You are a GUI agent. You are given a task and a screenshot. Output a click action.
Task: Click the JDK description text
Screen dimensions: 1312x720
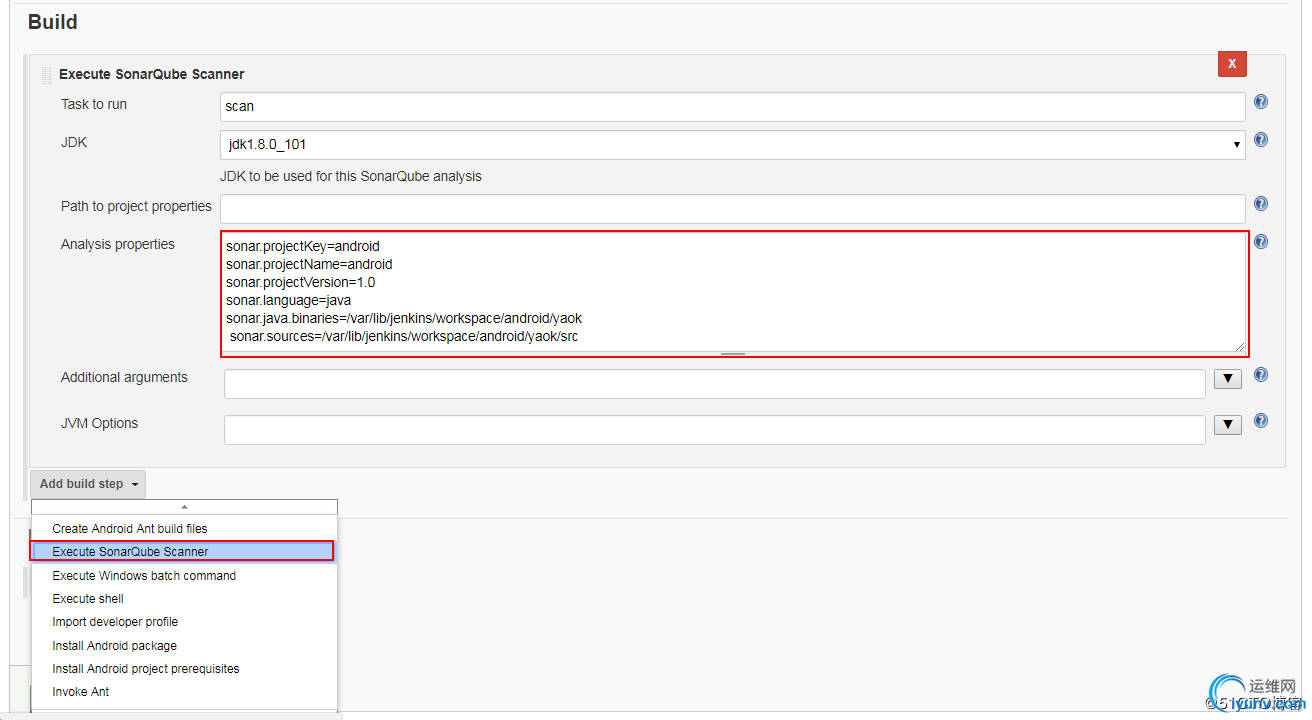(x=351, y=176)
